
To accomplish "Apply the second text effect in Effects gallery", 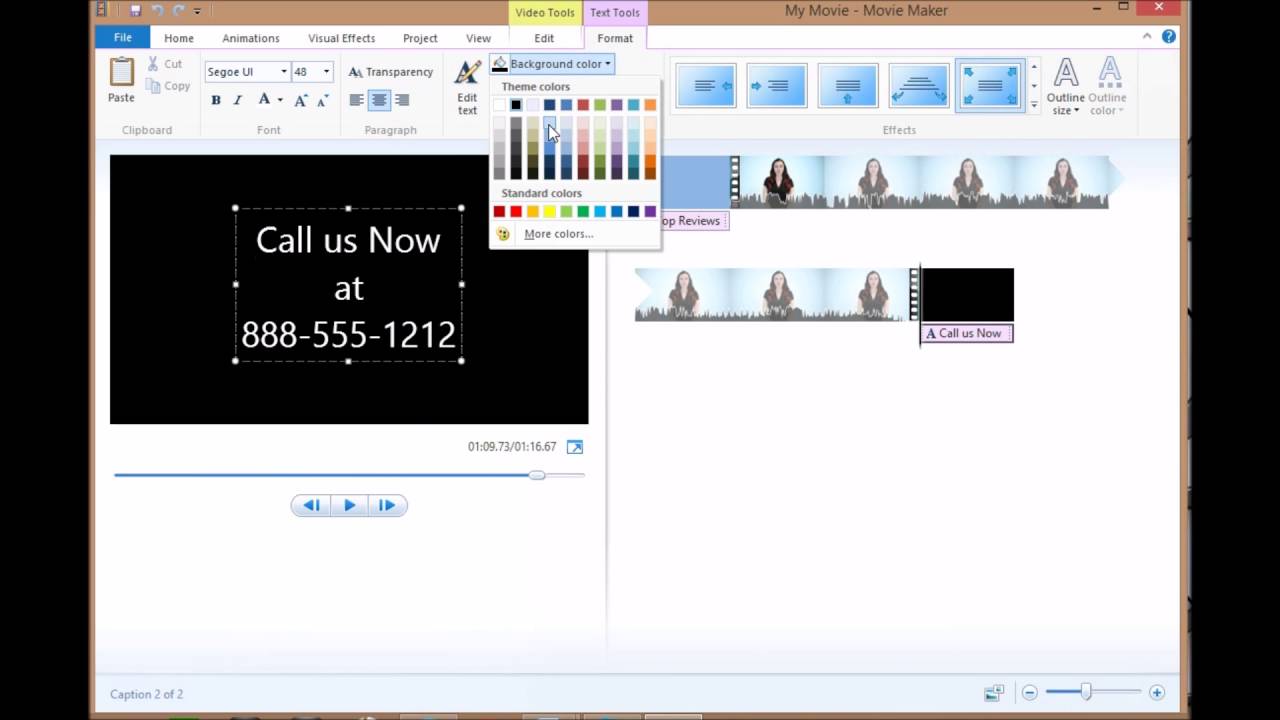I will 777,86.
